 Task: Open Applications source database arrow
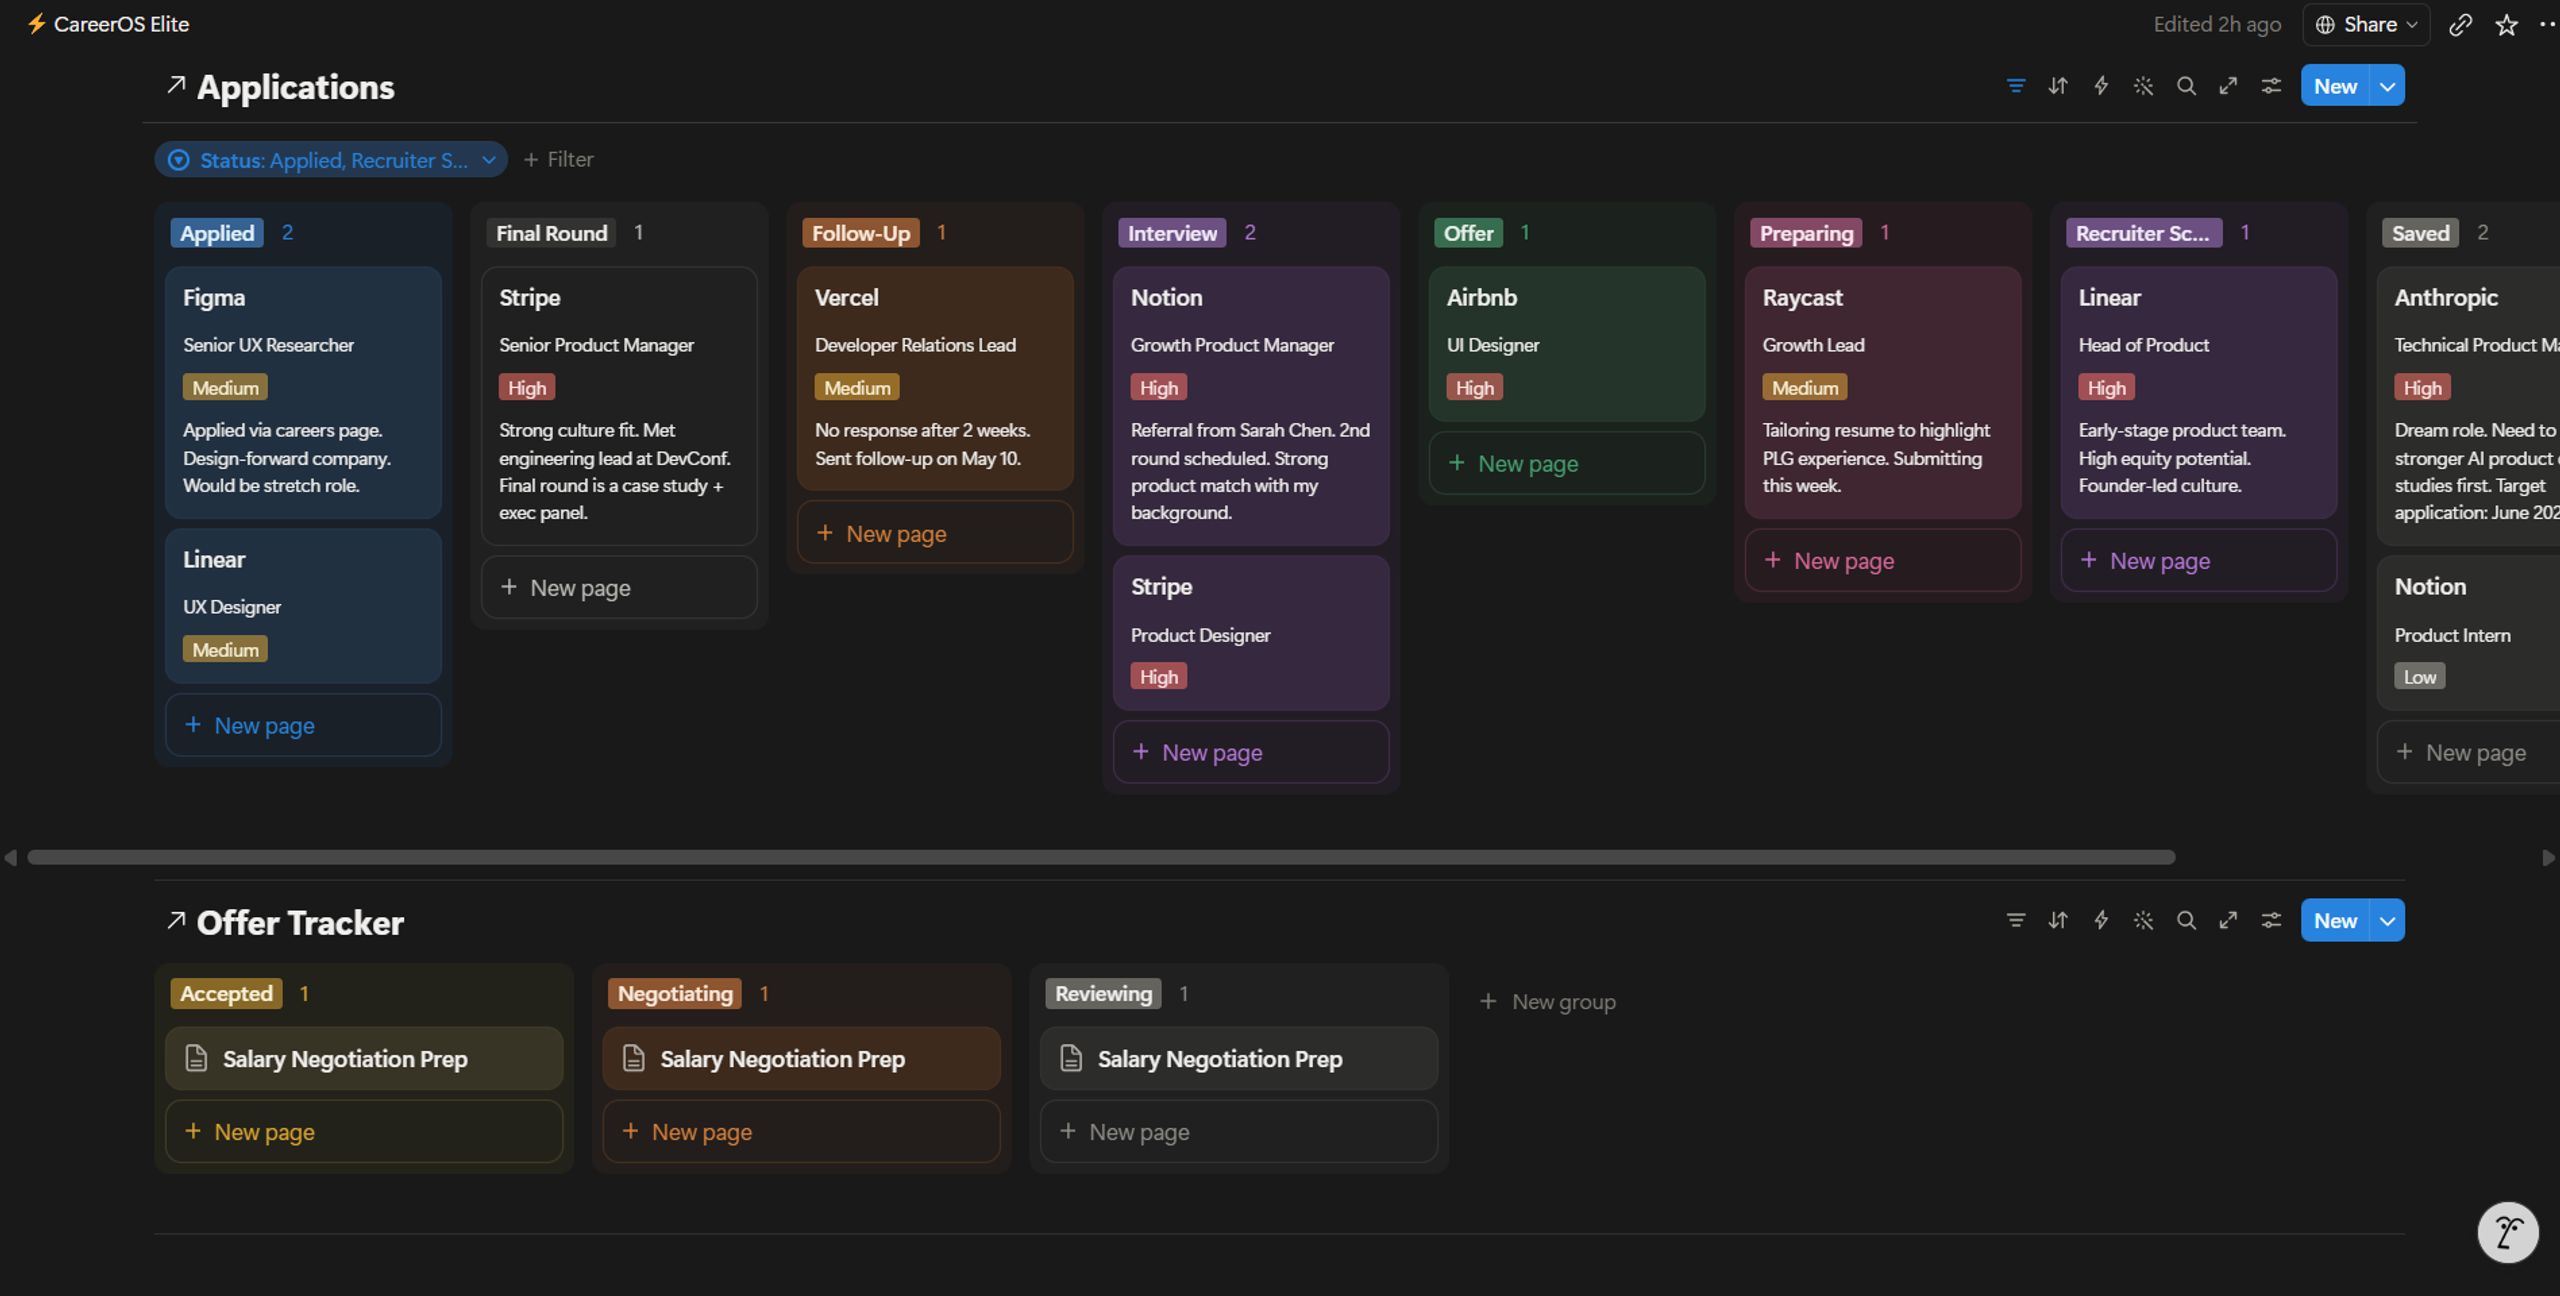176,85
